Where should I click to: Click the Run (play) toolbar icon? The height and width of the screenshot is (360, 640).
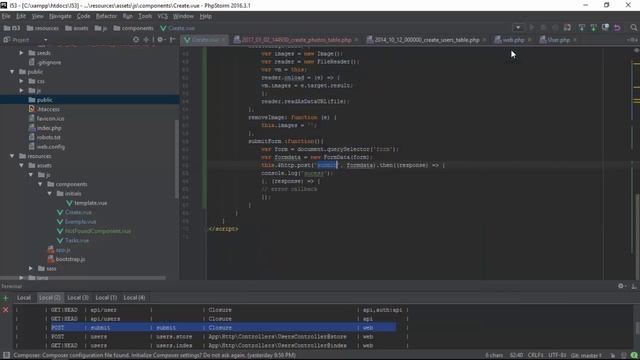[x=531, y=28]
